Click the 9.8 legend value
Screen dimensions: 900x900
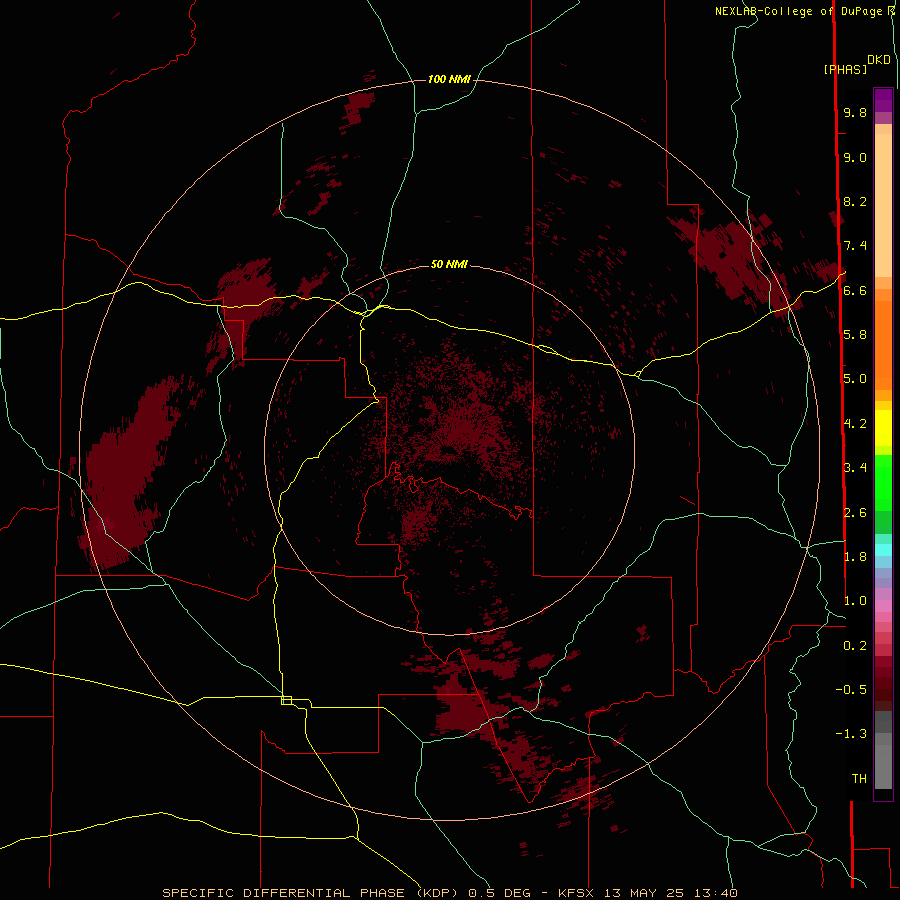point(855,112)
